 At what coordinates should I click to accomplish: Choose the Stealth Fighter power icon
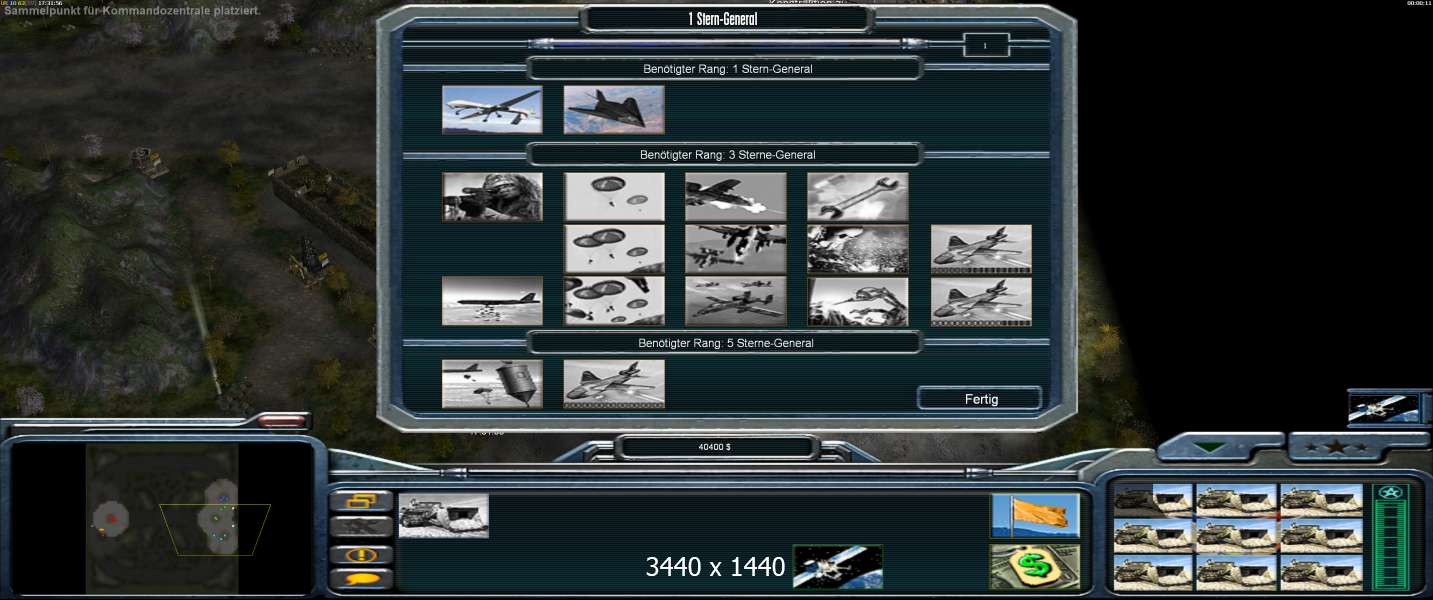point(614,109)
